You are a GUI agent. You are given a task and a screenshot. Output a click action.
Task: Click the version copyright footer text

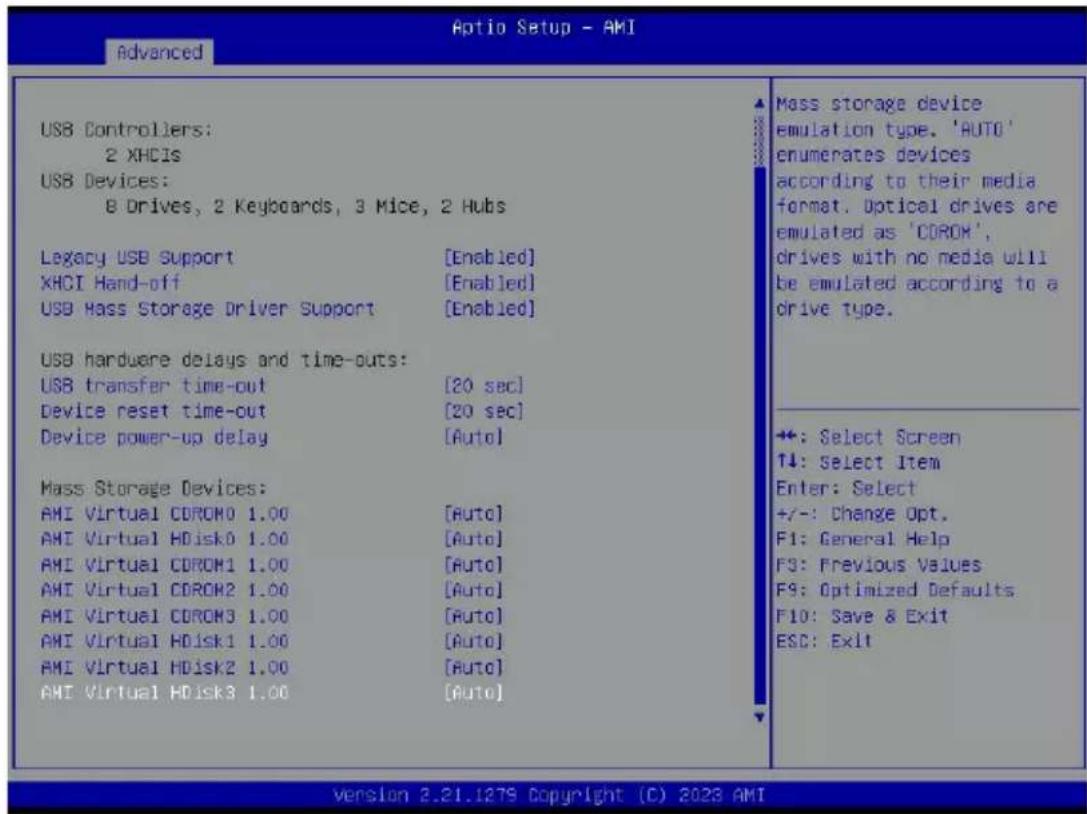pos(549,794)
